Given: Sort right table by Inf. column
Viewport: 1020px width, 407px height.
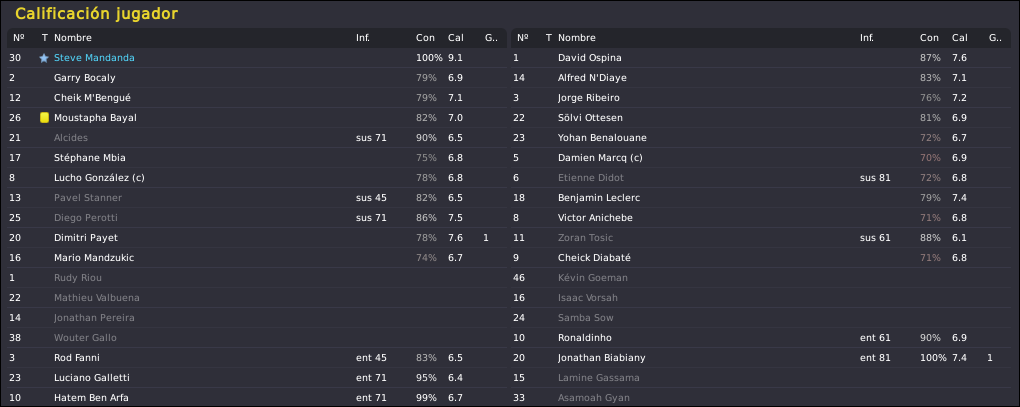Looking at the screenshot, I should 866,38.
